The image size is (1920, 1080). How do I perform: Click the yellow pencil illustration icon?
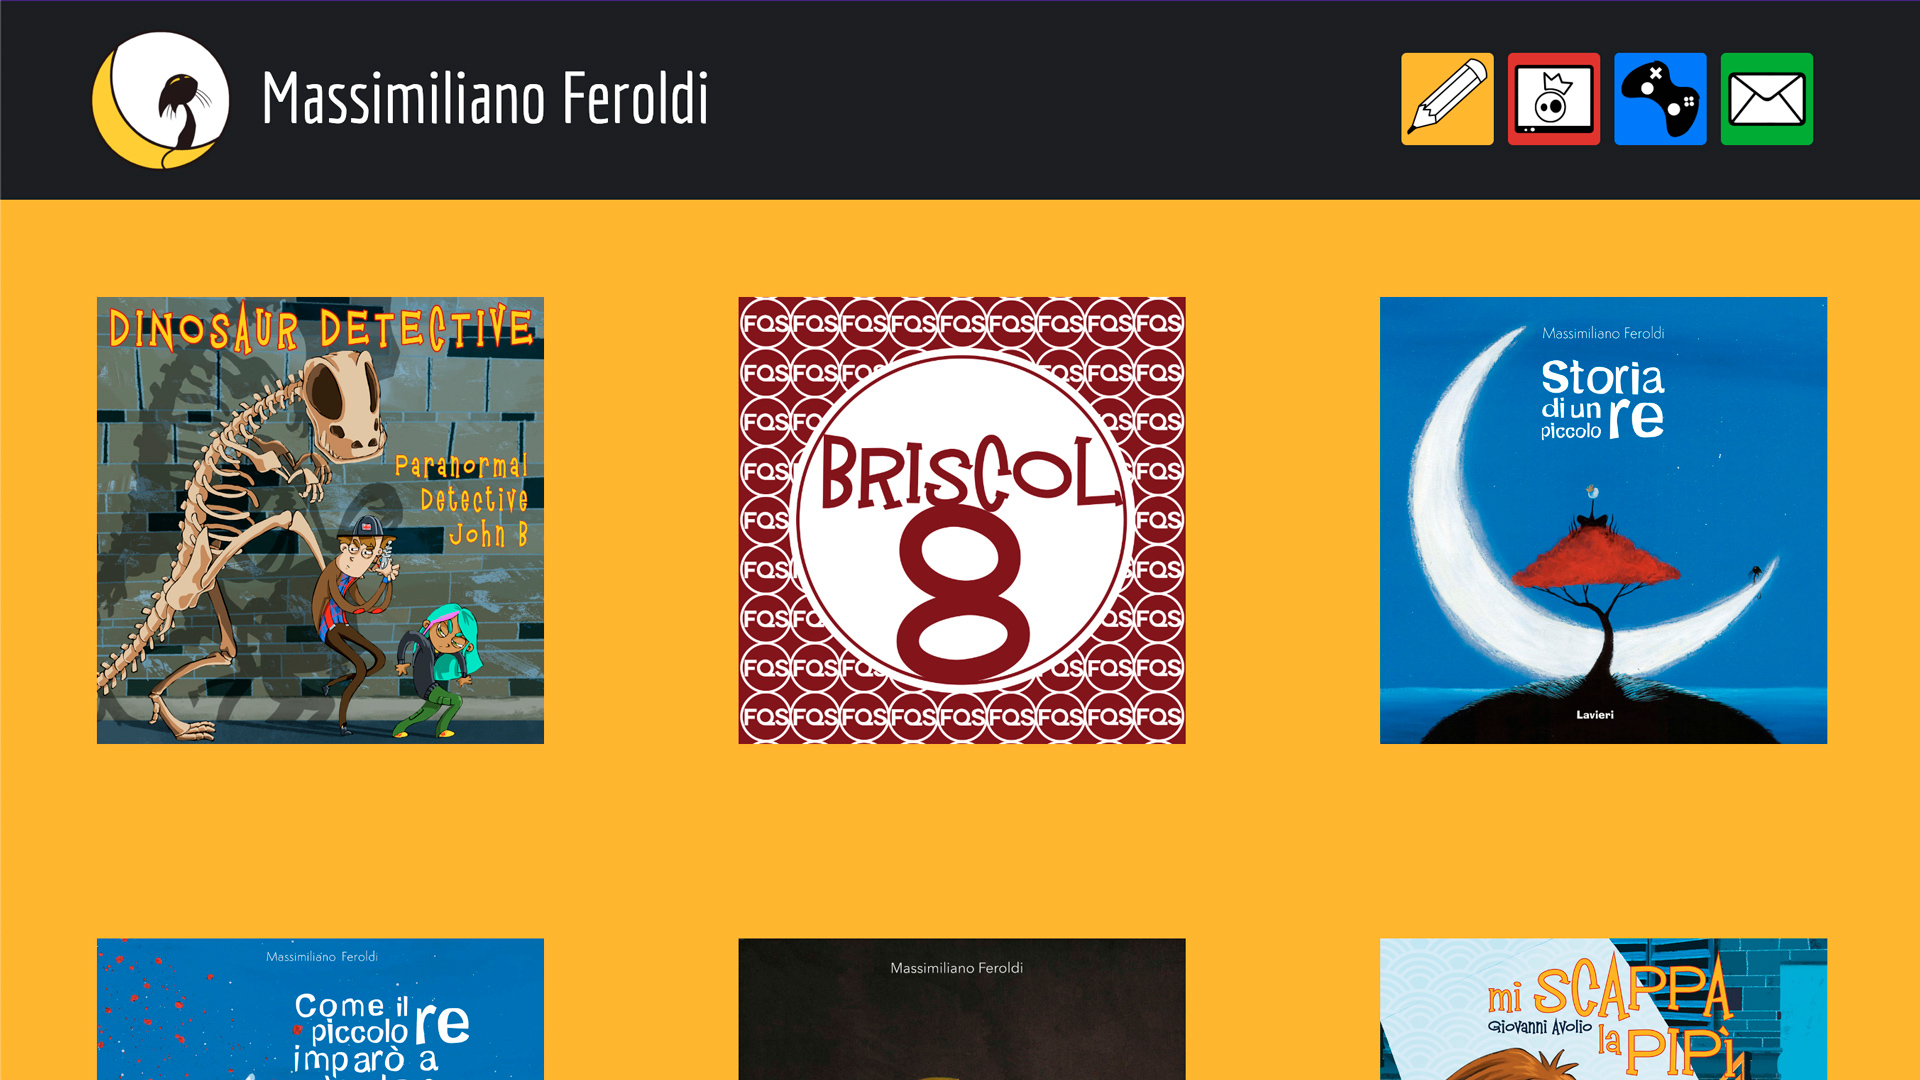(x=1447, y=99)
